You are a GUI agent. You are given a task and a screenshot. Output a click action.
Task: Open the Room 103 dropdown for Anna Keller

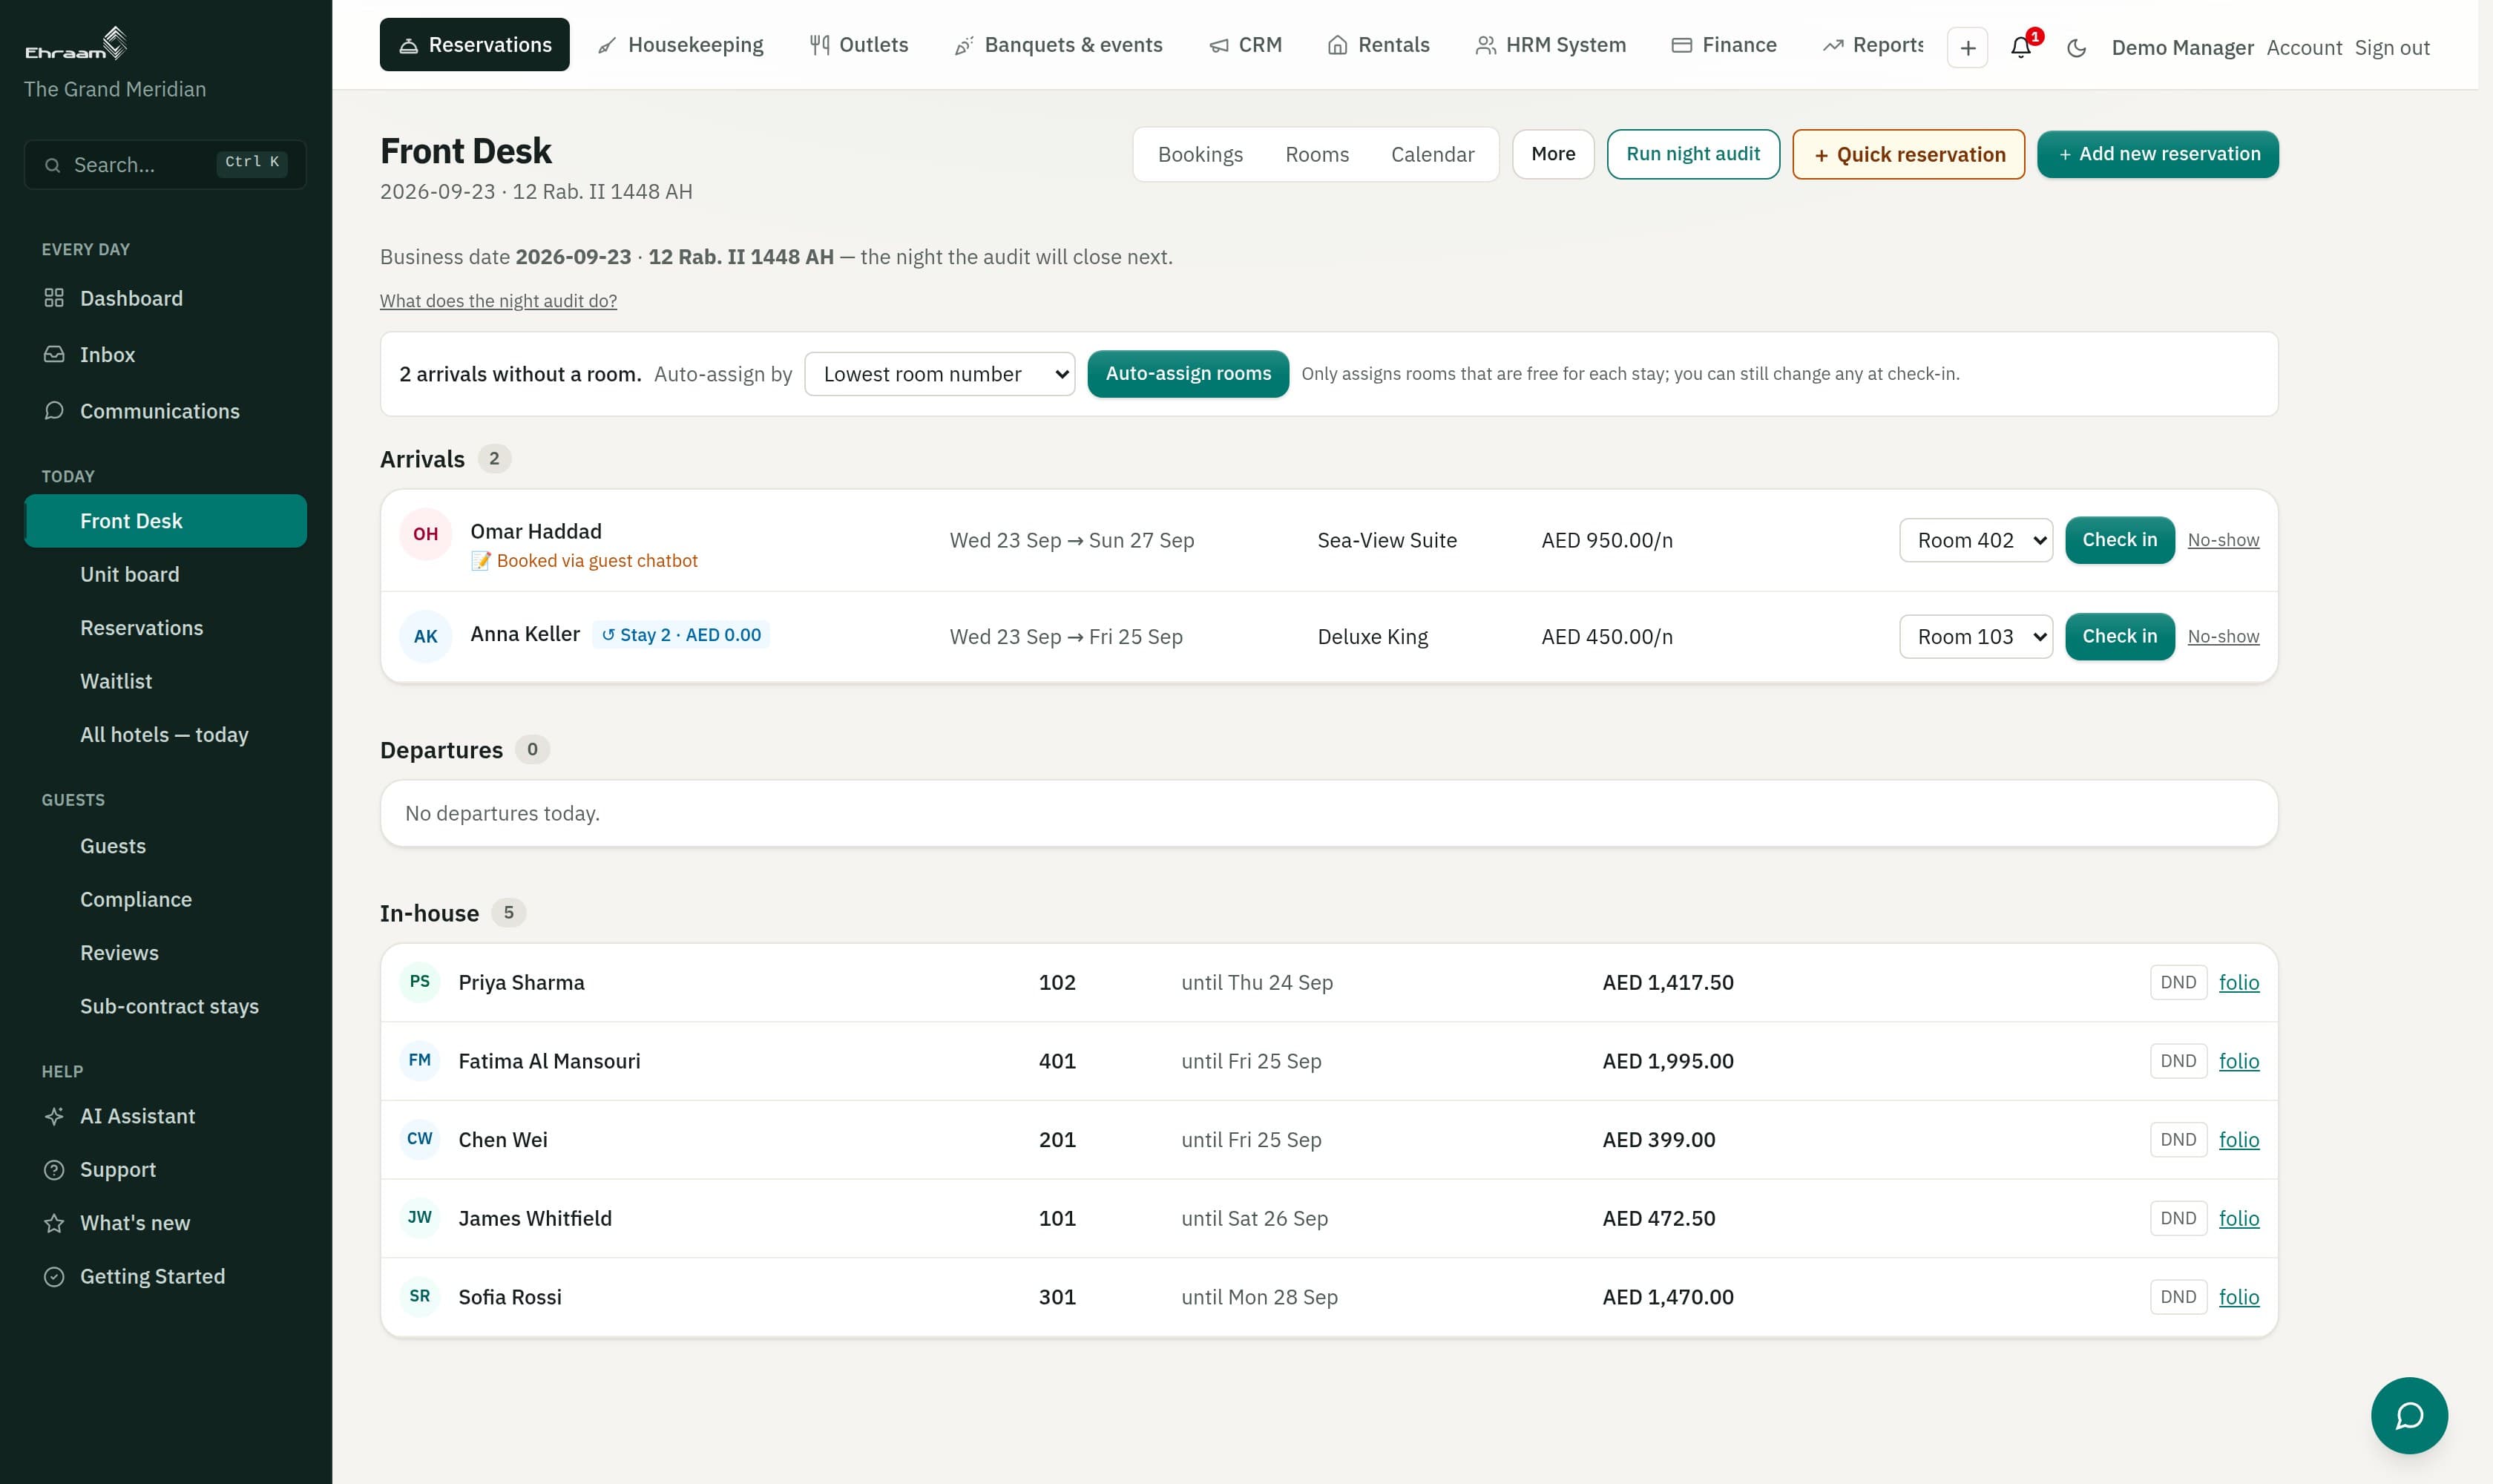pos(1975,637)
